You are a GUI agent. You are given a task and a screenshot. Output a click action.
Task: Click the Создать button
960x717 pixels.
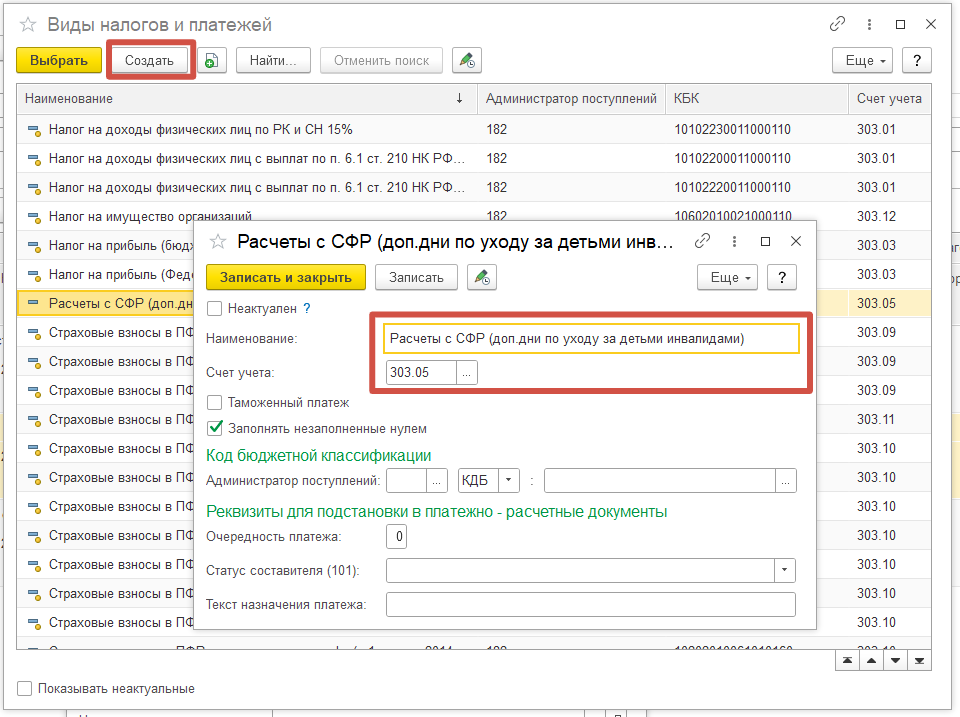coord(149,61)
